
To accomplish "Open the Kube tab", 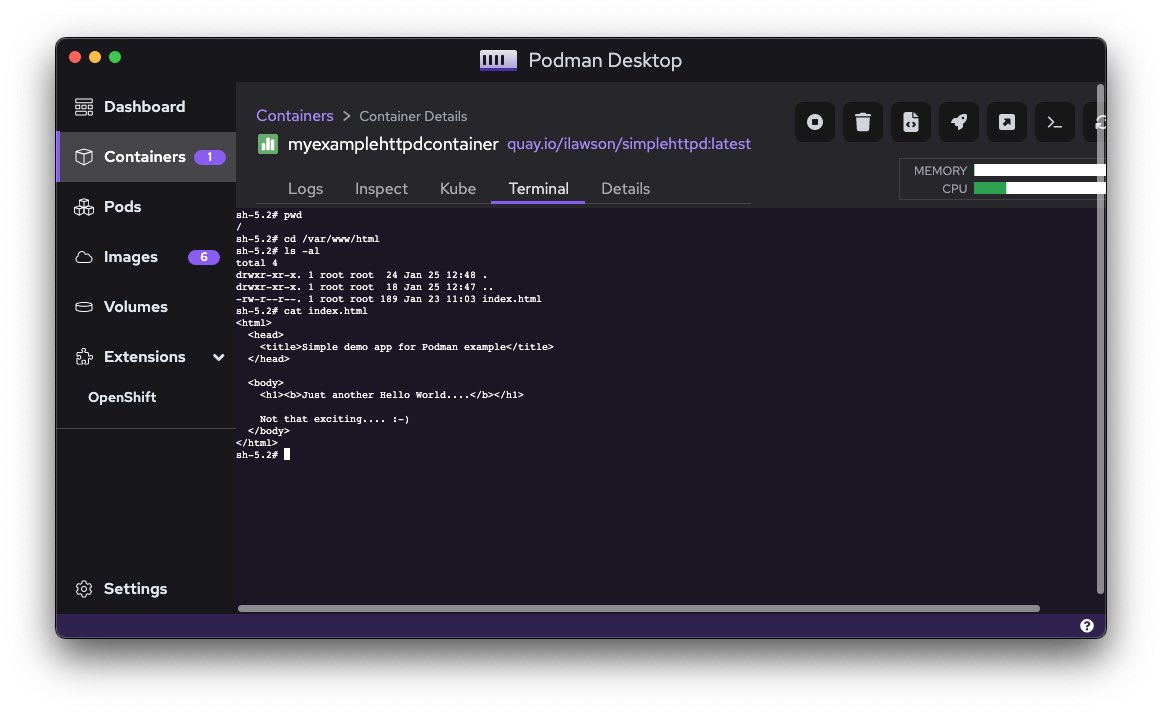I will click(458, 189).
